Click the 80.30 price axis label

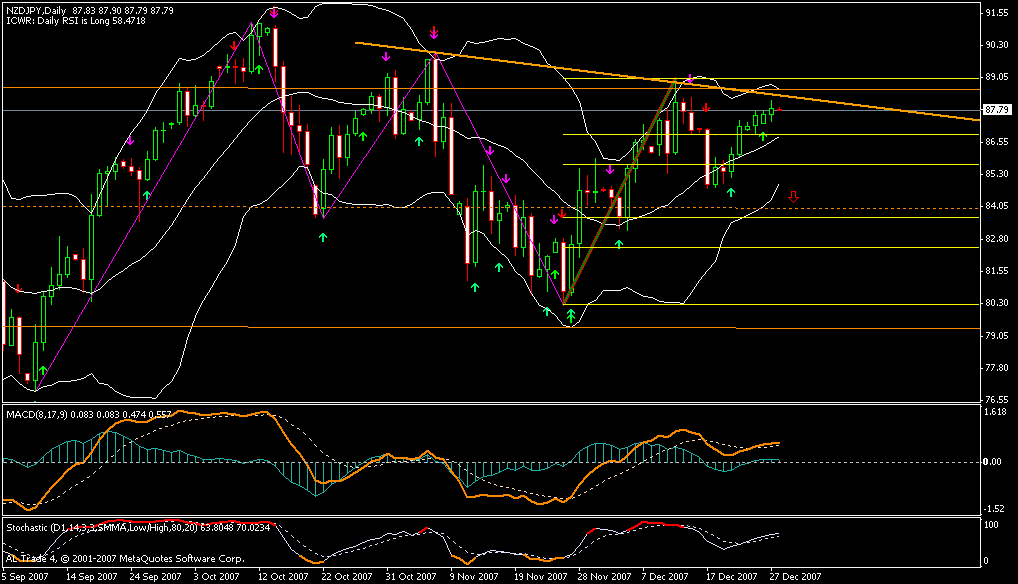click(997, 303)
